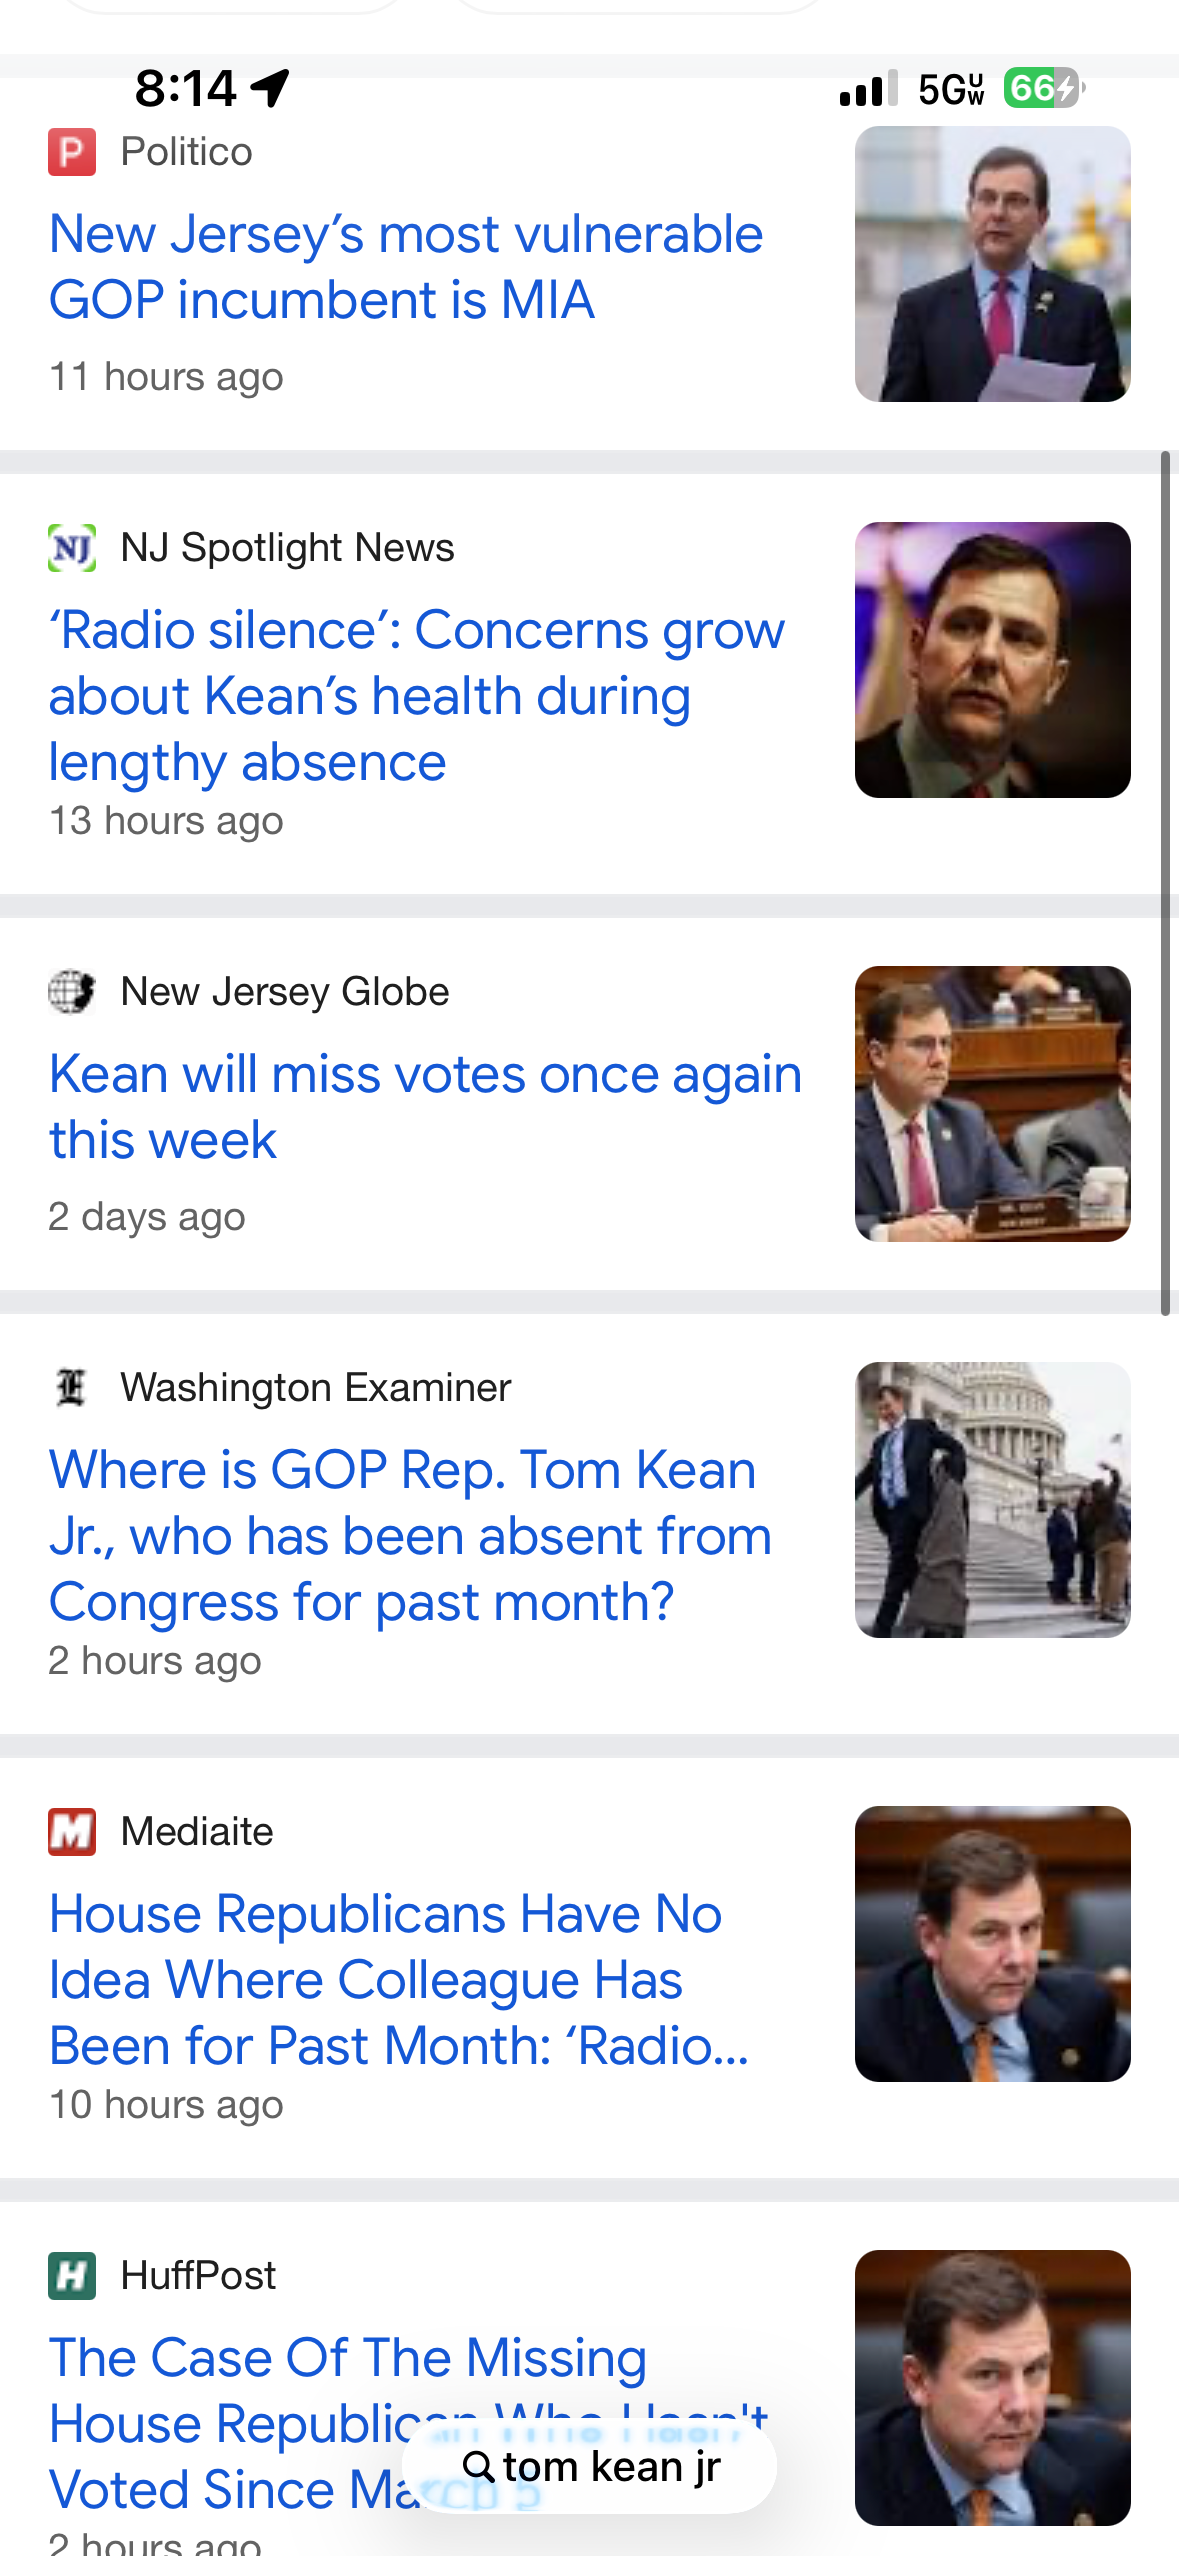The height and width of the screenshot is (2556, 1179).
Task: Tap the Politico article thumbnail image
Action: [992, 264]
